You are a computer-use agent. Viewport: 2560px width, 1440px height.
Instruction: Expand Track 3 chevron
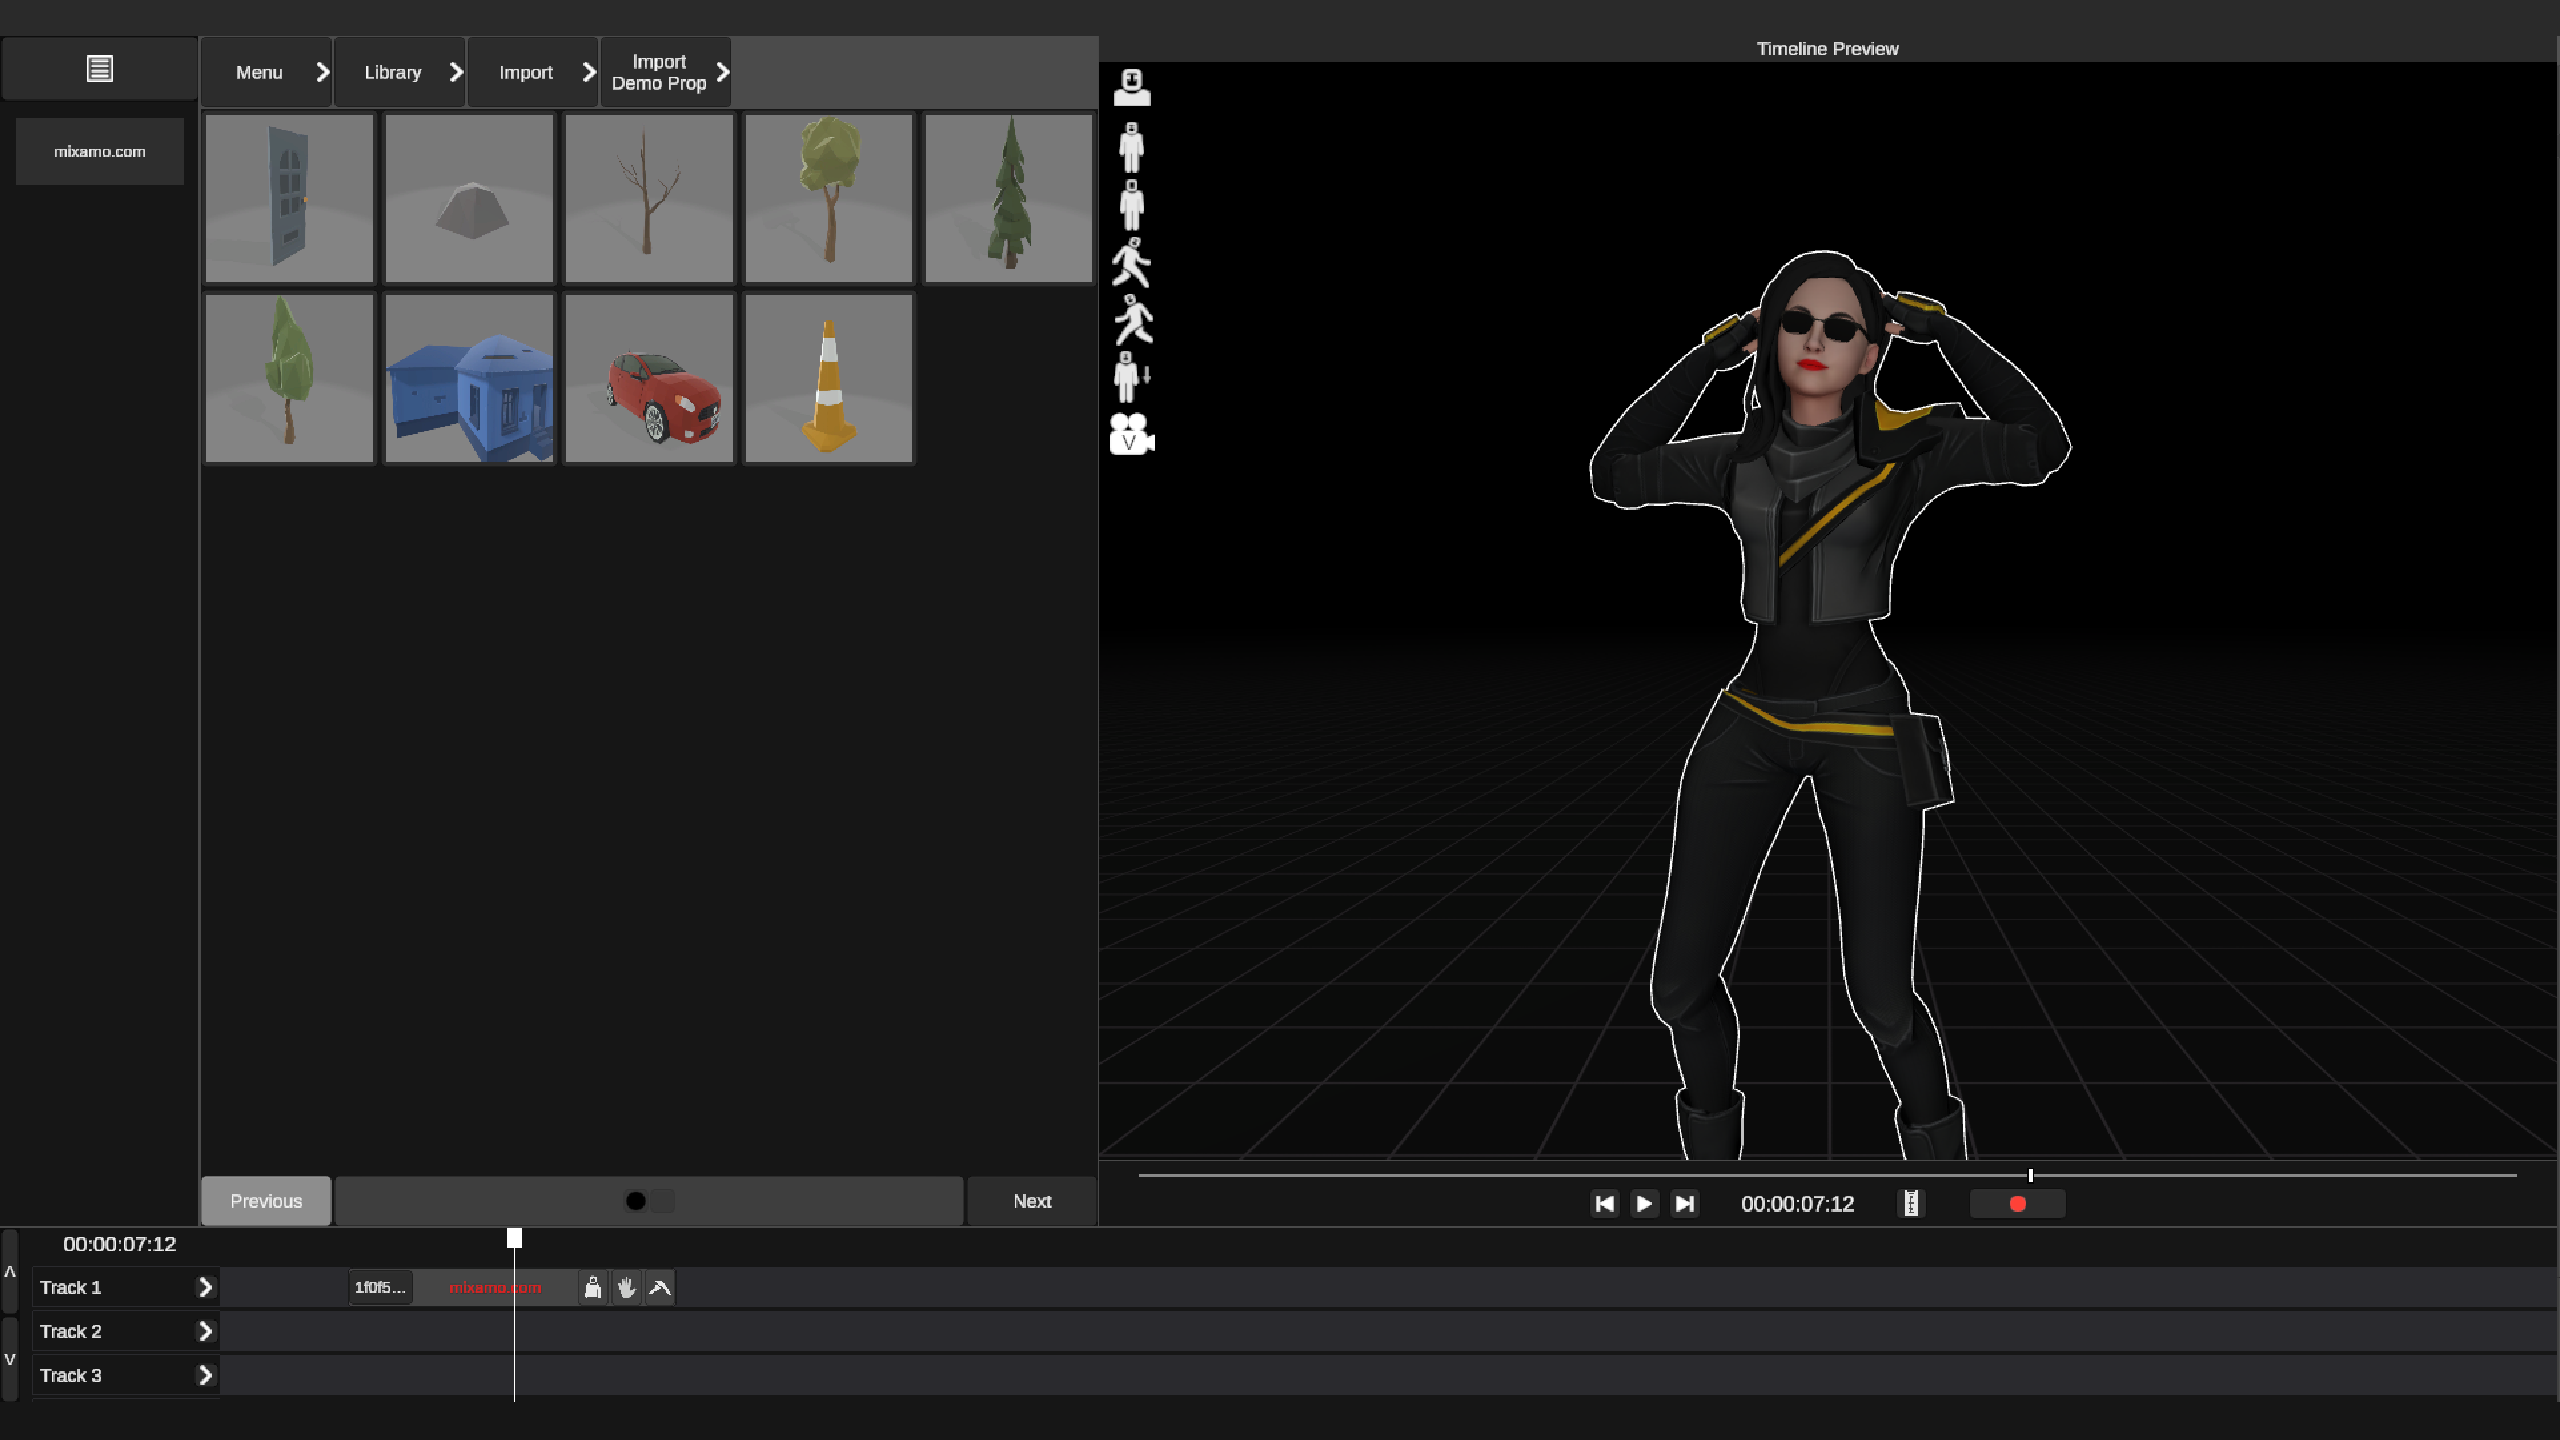pyautogui.click(x=205, y=1375)
